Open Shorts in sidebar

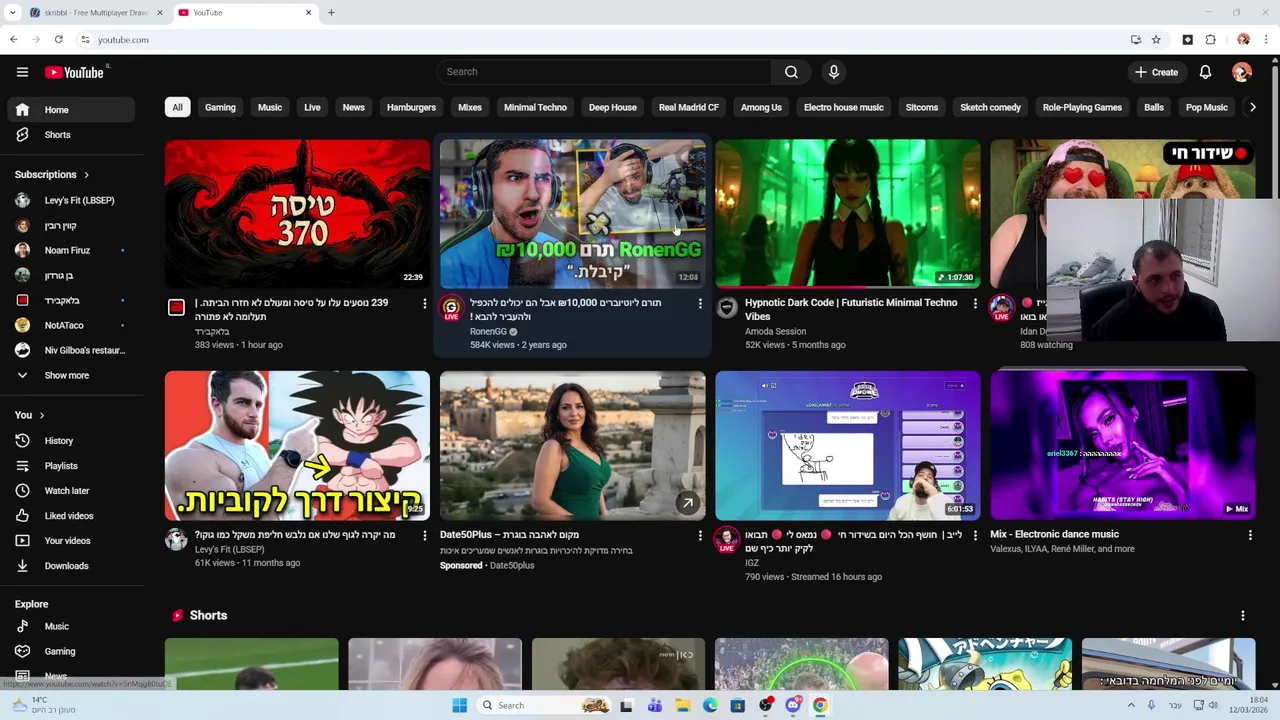click(x=70, y=135)
